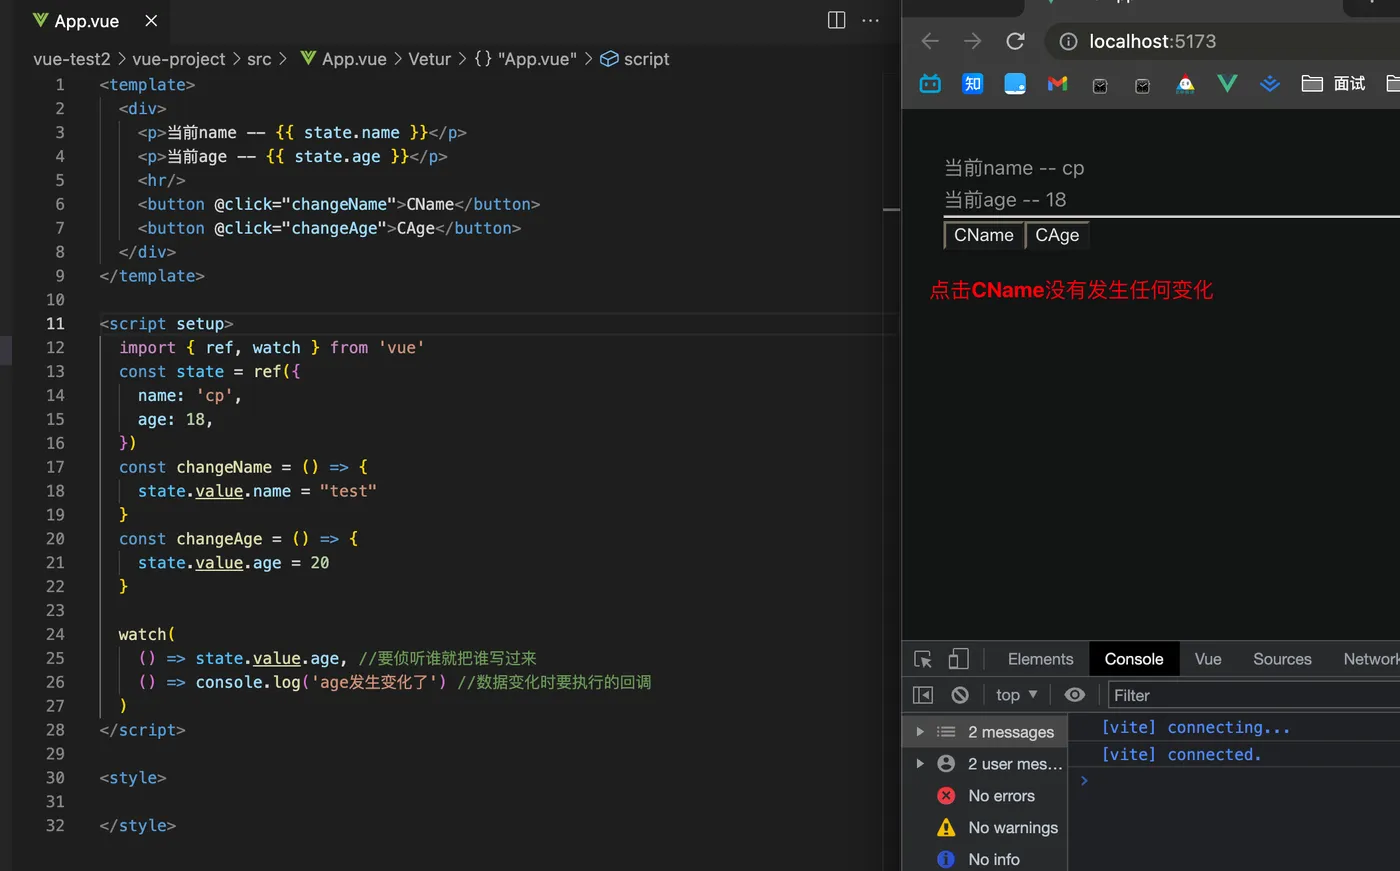Screen dimensions: 1400x871
Task: Open the colorful triangle logo bookmark
Action: (x=1185, y=84)
